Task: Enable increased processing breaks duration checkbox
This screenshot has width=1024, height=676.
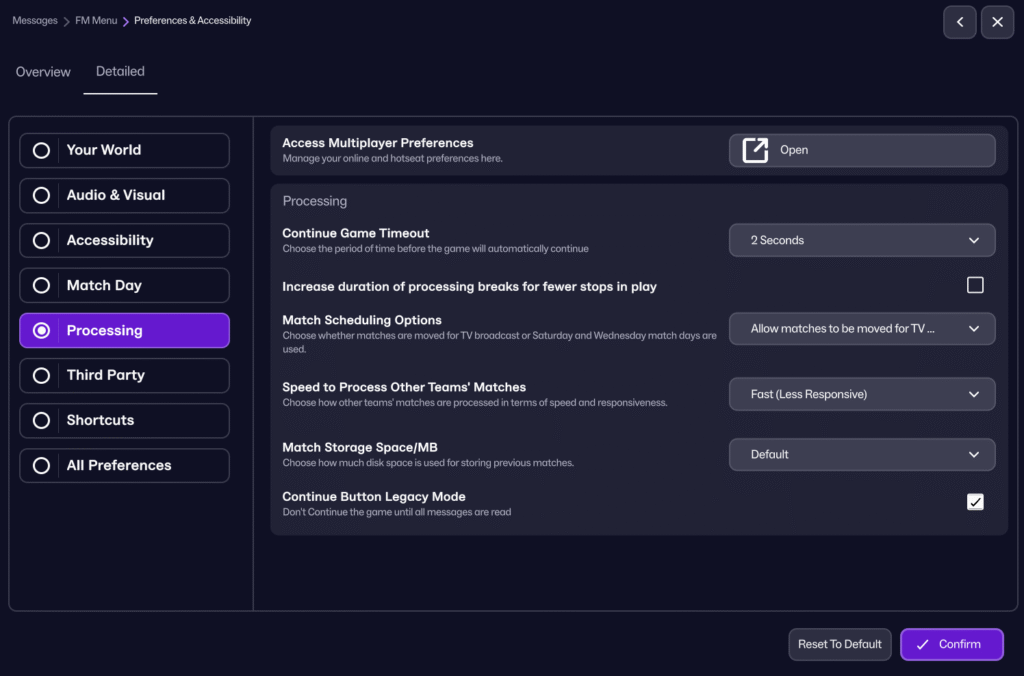Action: [x=975, y=286]
